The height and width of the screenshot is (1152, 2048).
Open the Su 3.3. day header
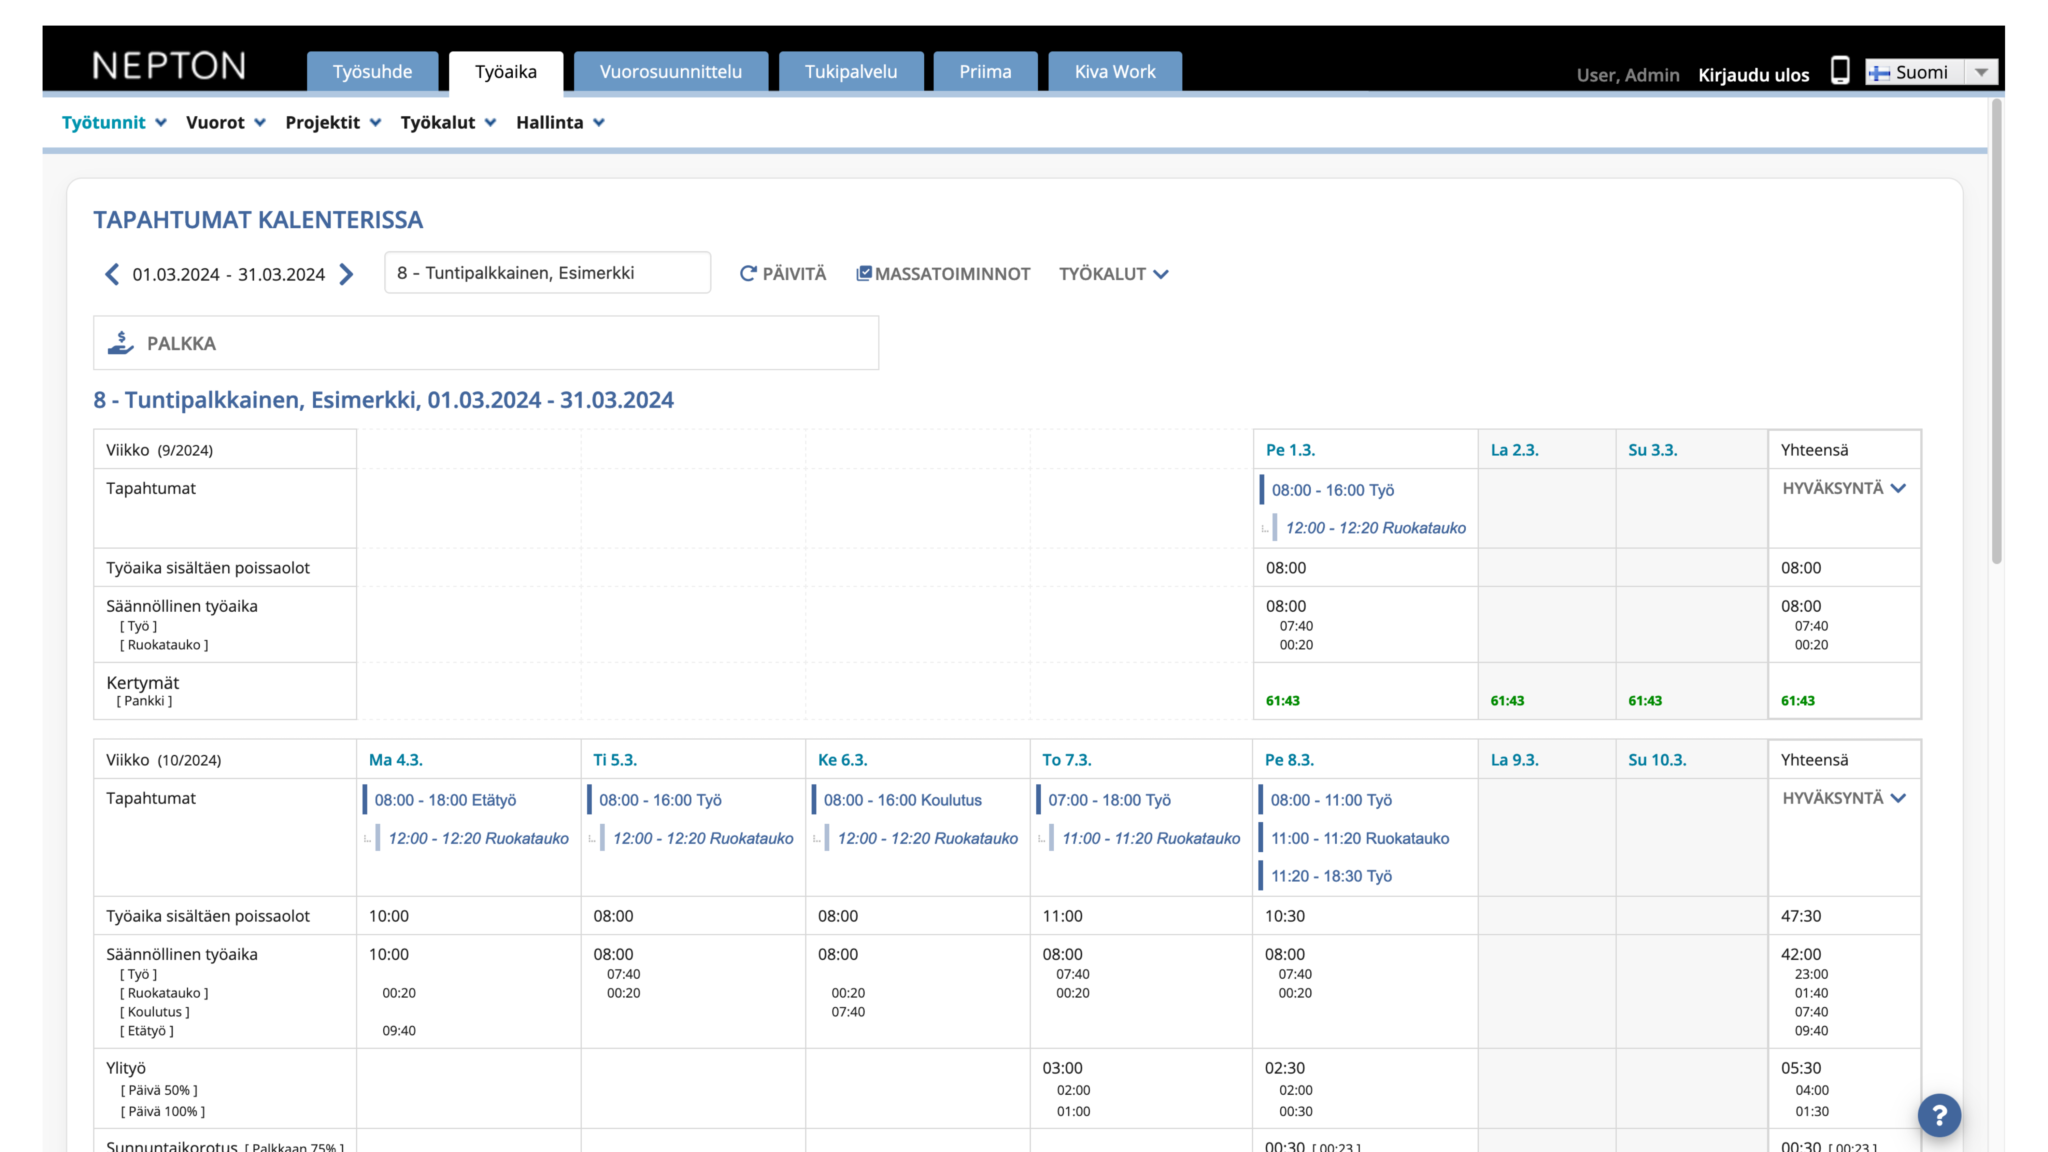click(x=1652, y=450)
